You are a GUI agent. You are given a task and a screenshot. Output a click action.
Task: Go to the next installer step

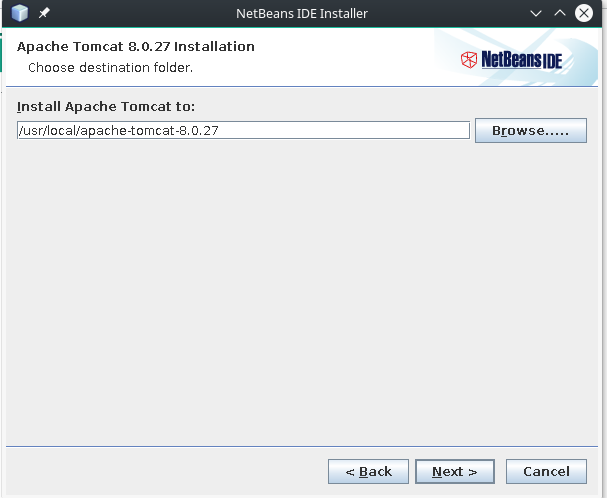click(x=455, y=471)
